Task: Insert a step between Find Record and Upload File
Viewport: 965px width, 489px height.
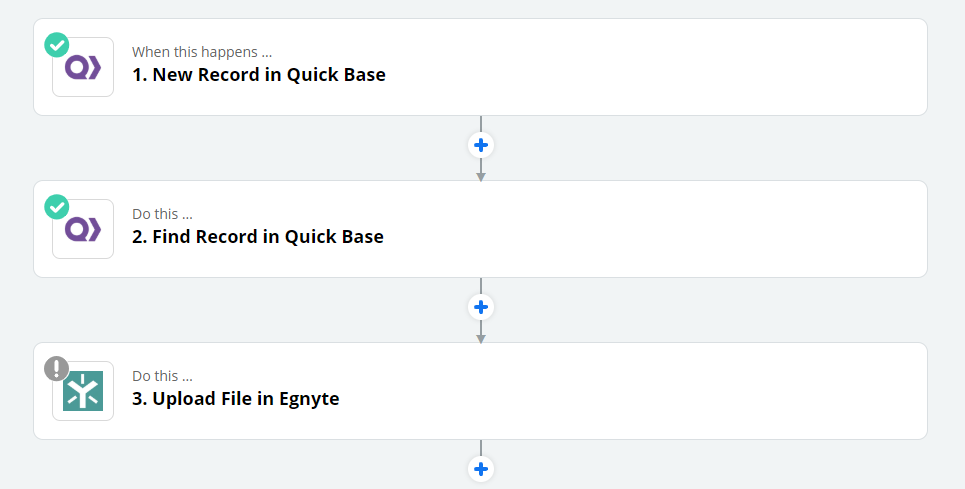Action: tap(481, 307)
